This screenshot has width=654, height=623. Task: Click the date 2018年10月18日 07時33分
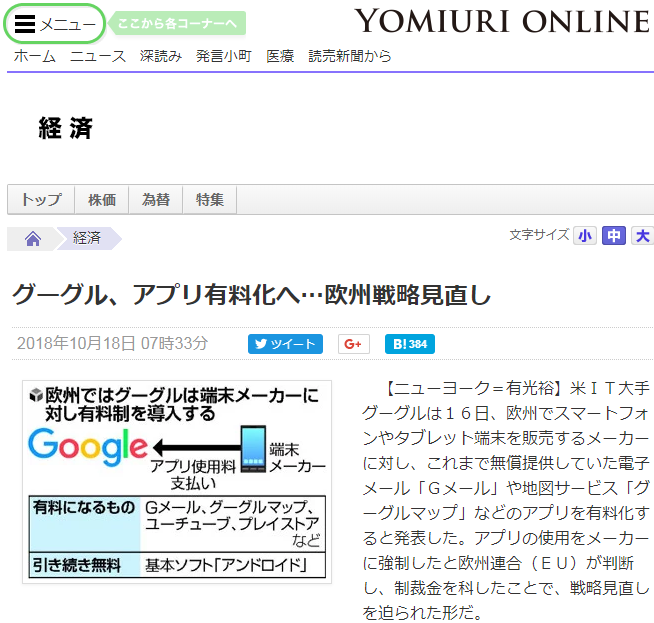coord(112,344)
